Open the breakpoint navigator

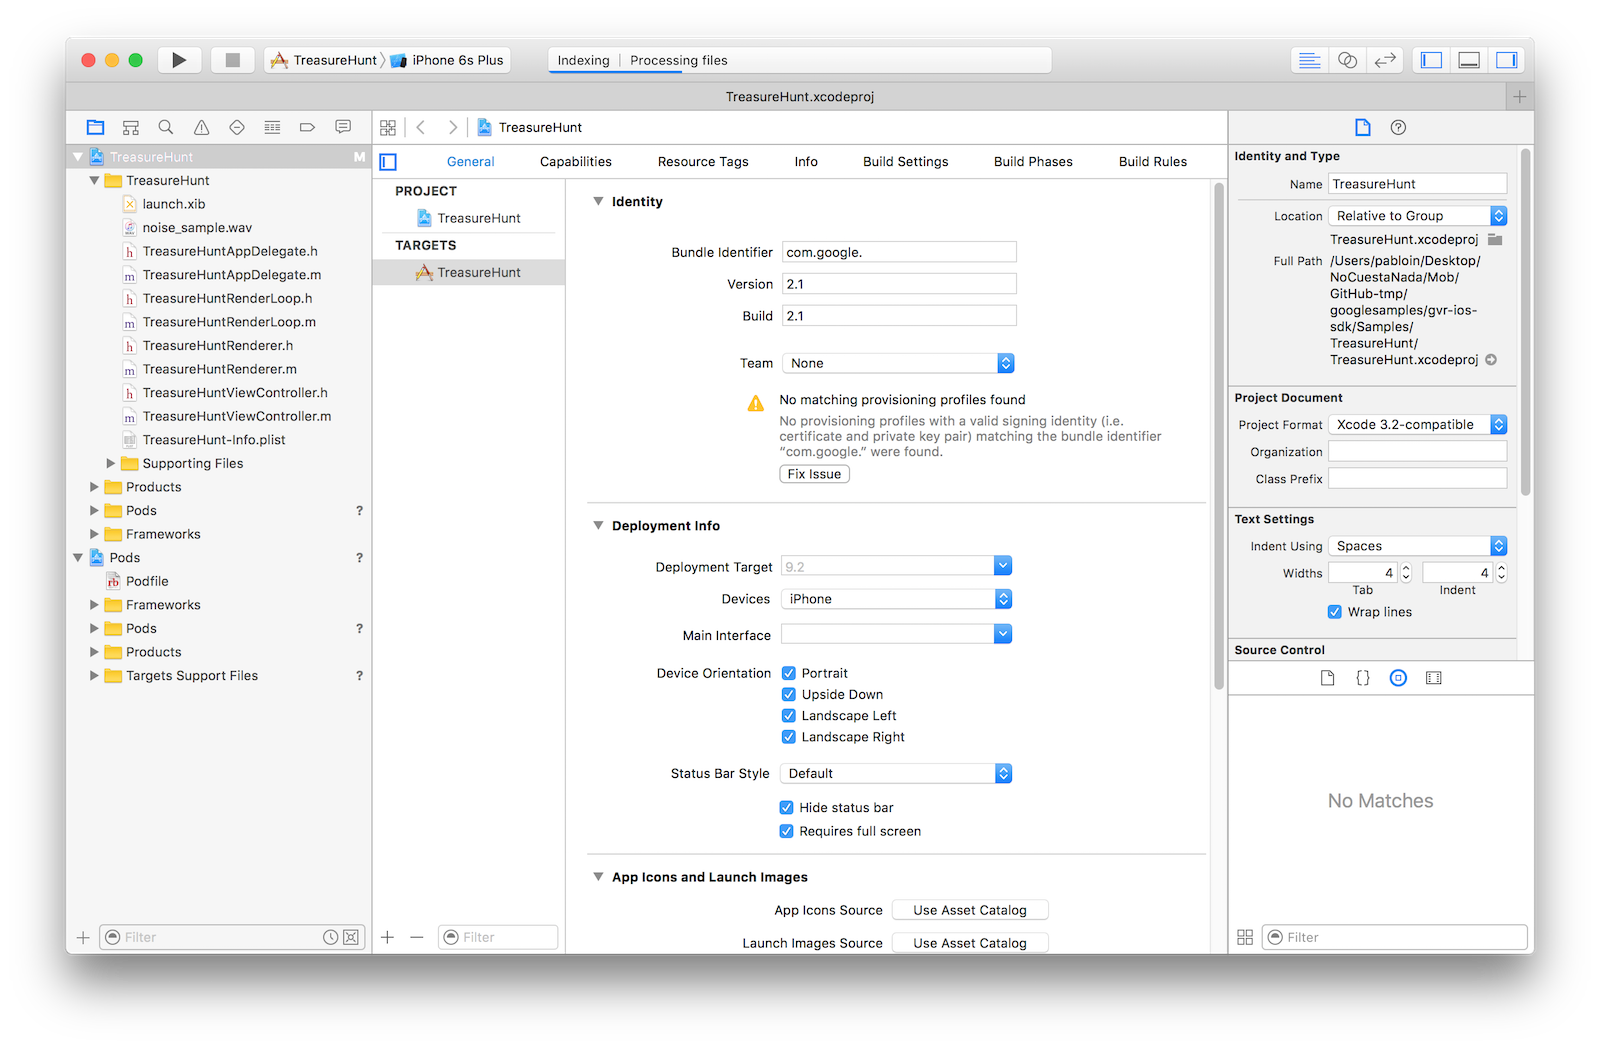[307, 127]
